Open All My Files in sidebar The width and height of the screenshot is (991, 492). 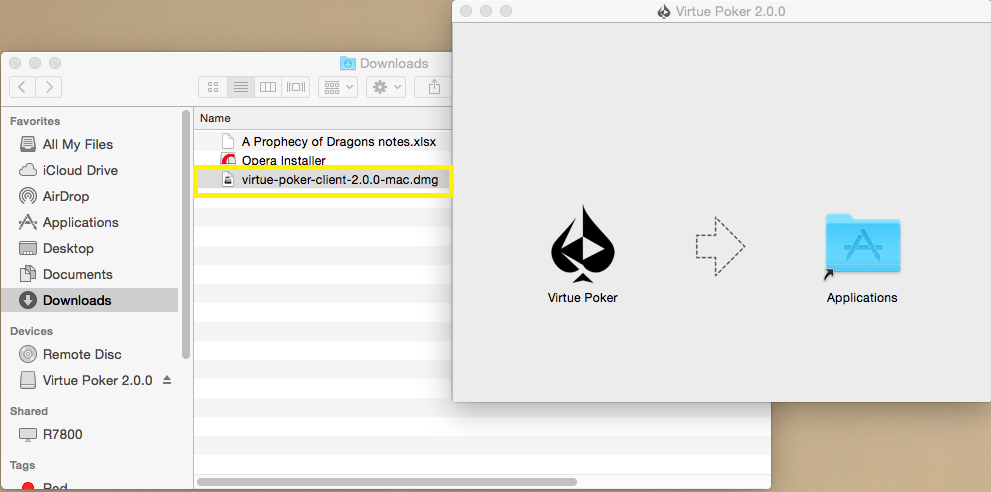[x=78, y=145]
